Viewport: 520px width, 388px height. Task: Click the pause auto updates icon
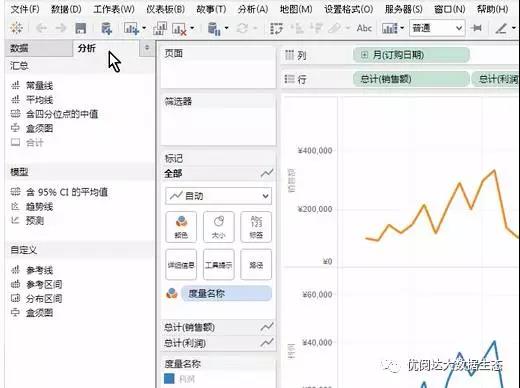(x=214, y=29)
